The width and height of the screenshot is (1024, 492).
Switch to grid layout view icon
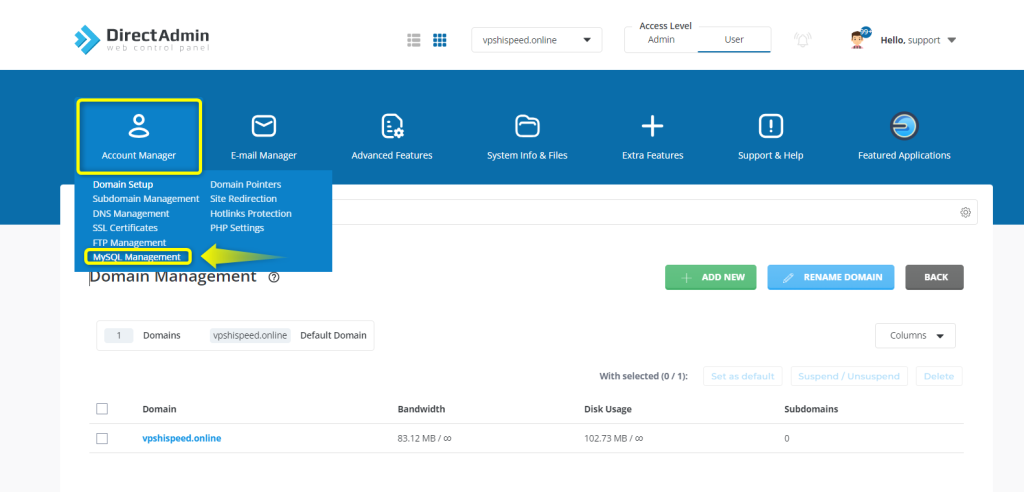[440, 40]
